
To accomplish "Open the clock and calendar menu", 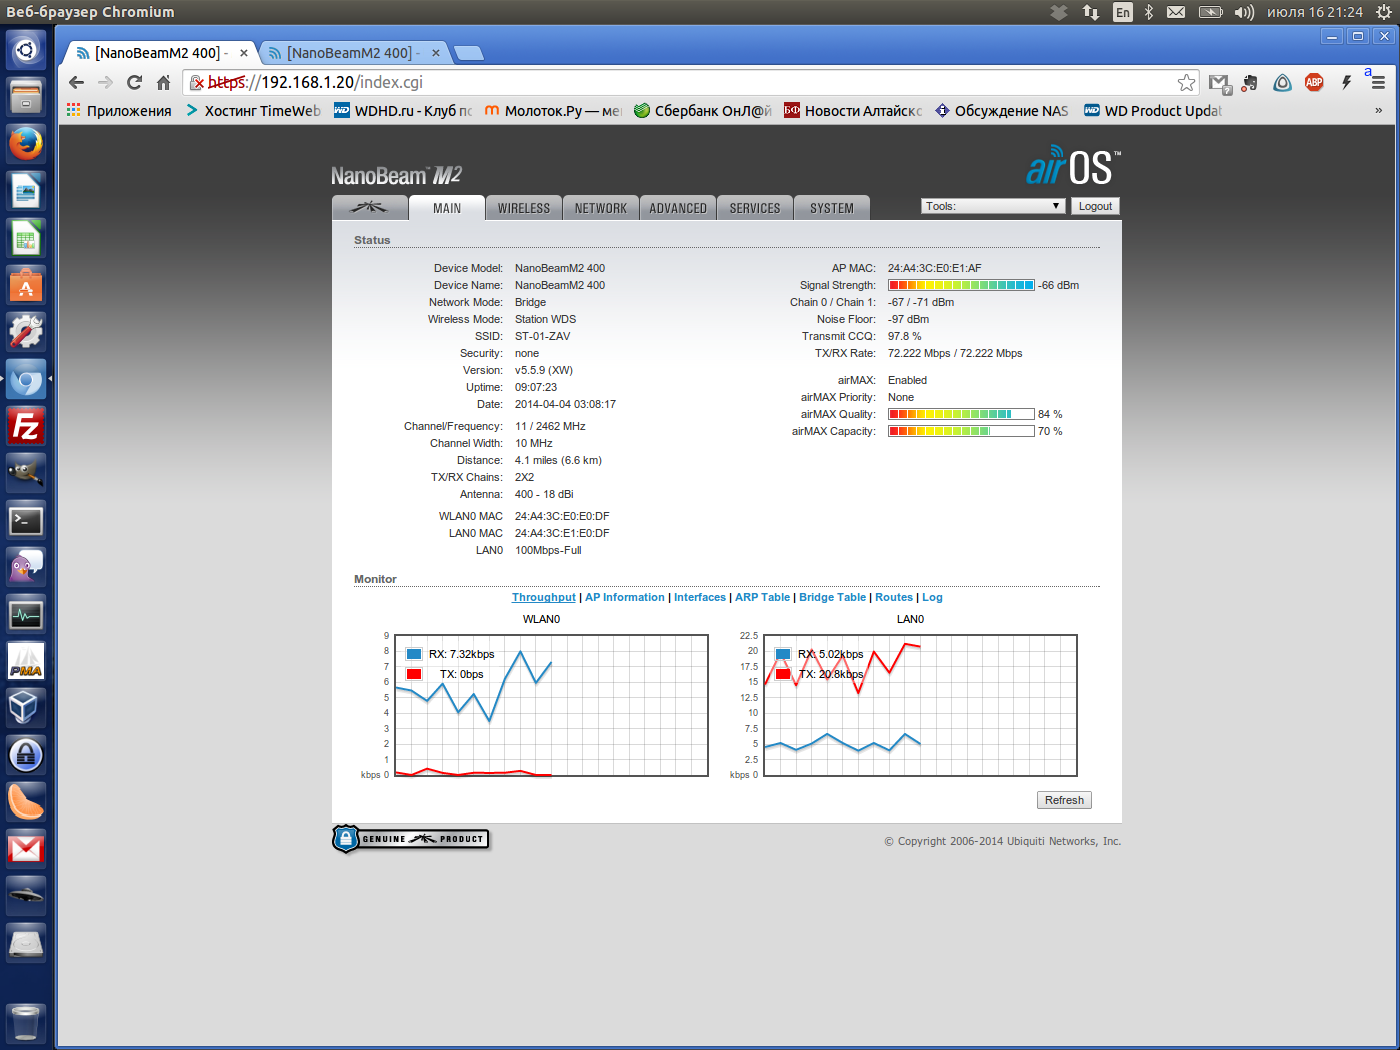I will point(1315,12).
